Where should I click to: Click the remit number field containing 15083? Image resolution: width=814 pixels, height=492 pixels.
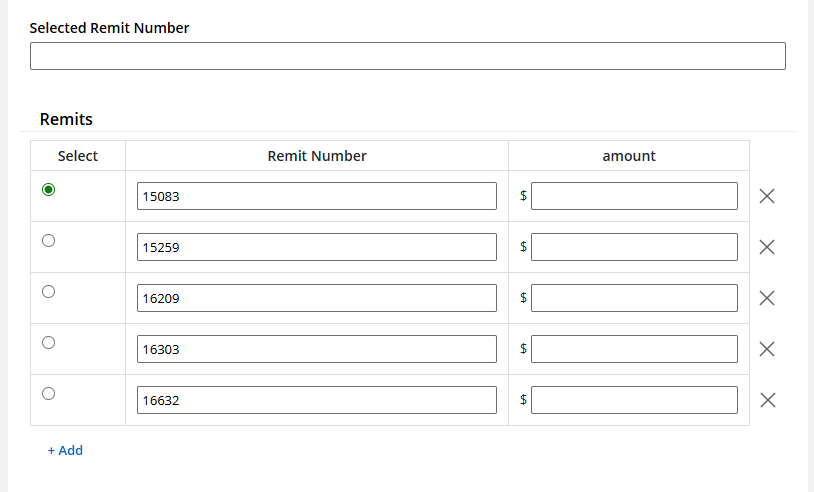pyautogui.click(x=316, y=196)
